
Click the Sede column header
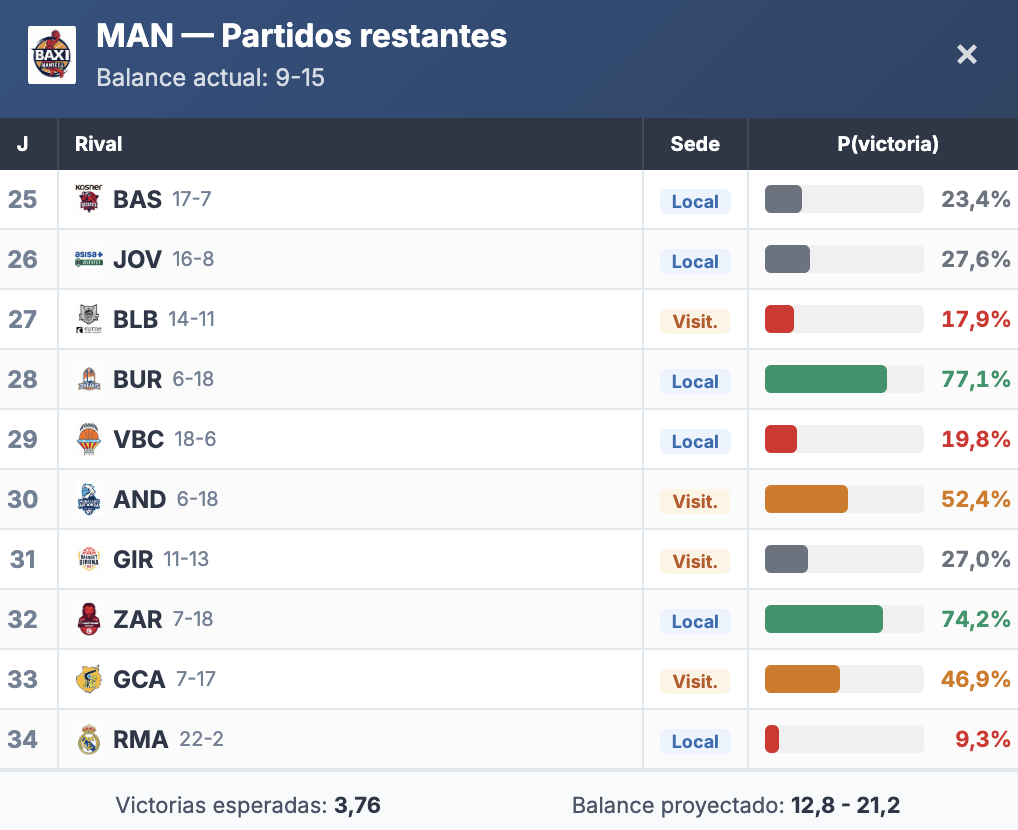695,144
